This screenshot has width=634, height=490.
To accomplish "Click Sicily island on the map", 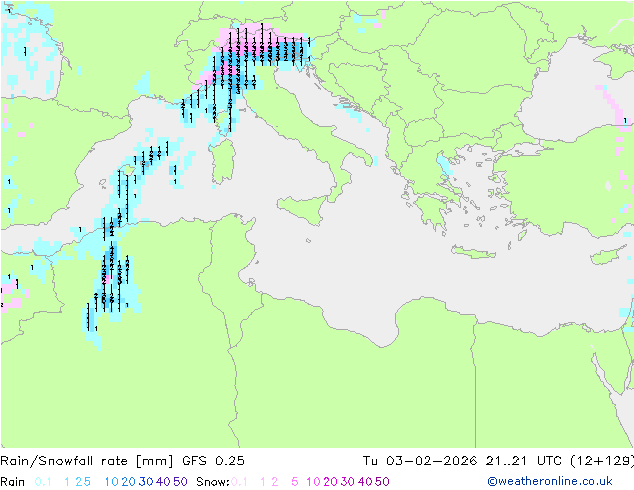I will click(304, 209).
